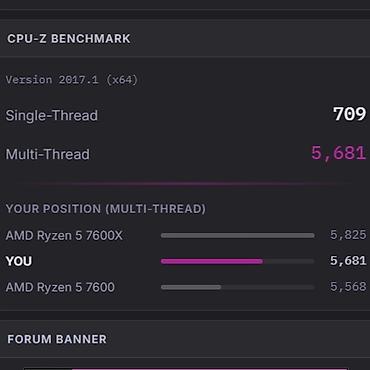Select the AMD Ryzen 5 7600X entry
The width and height of the screenshot is (370, 370).
tap(64, 236)
